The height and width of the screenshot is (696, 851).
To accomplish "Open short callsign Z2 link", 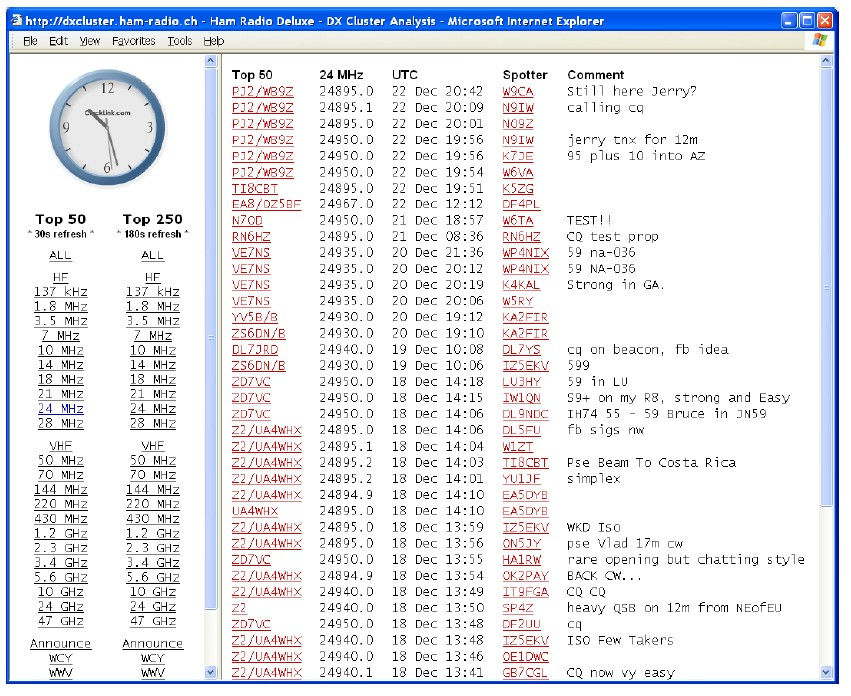I will (x=239, y=608).
